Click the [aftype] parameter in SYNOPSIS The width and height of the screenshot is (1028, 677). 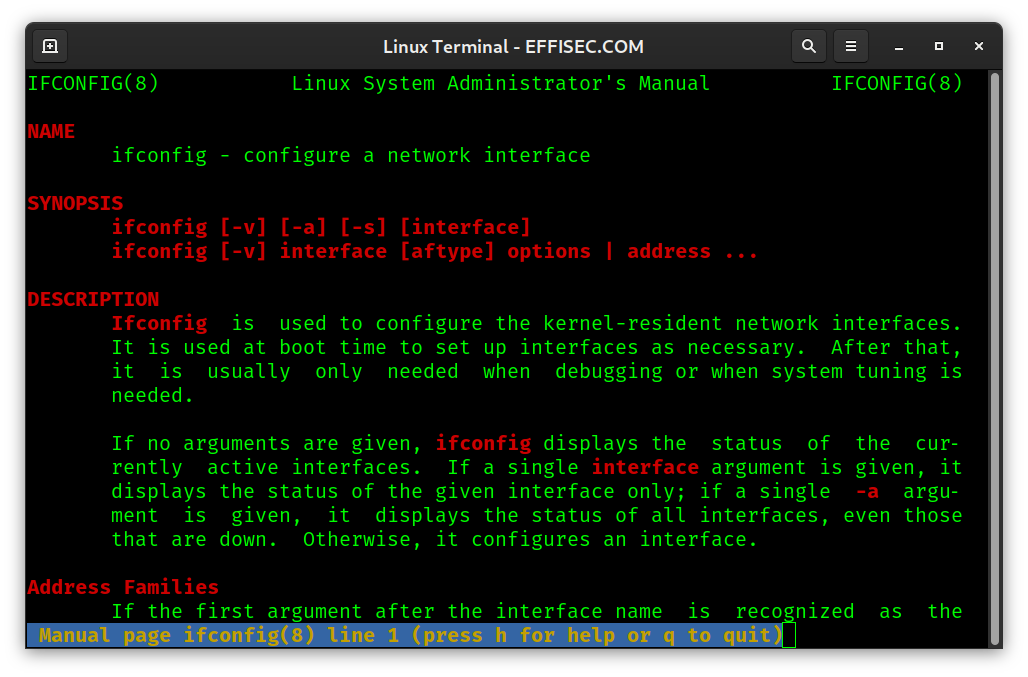coord(447,251)
